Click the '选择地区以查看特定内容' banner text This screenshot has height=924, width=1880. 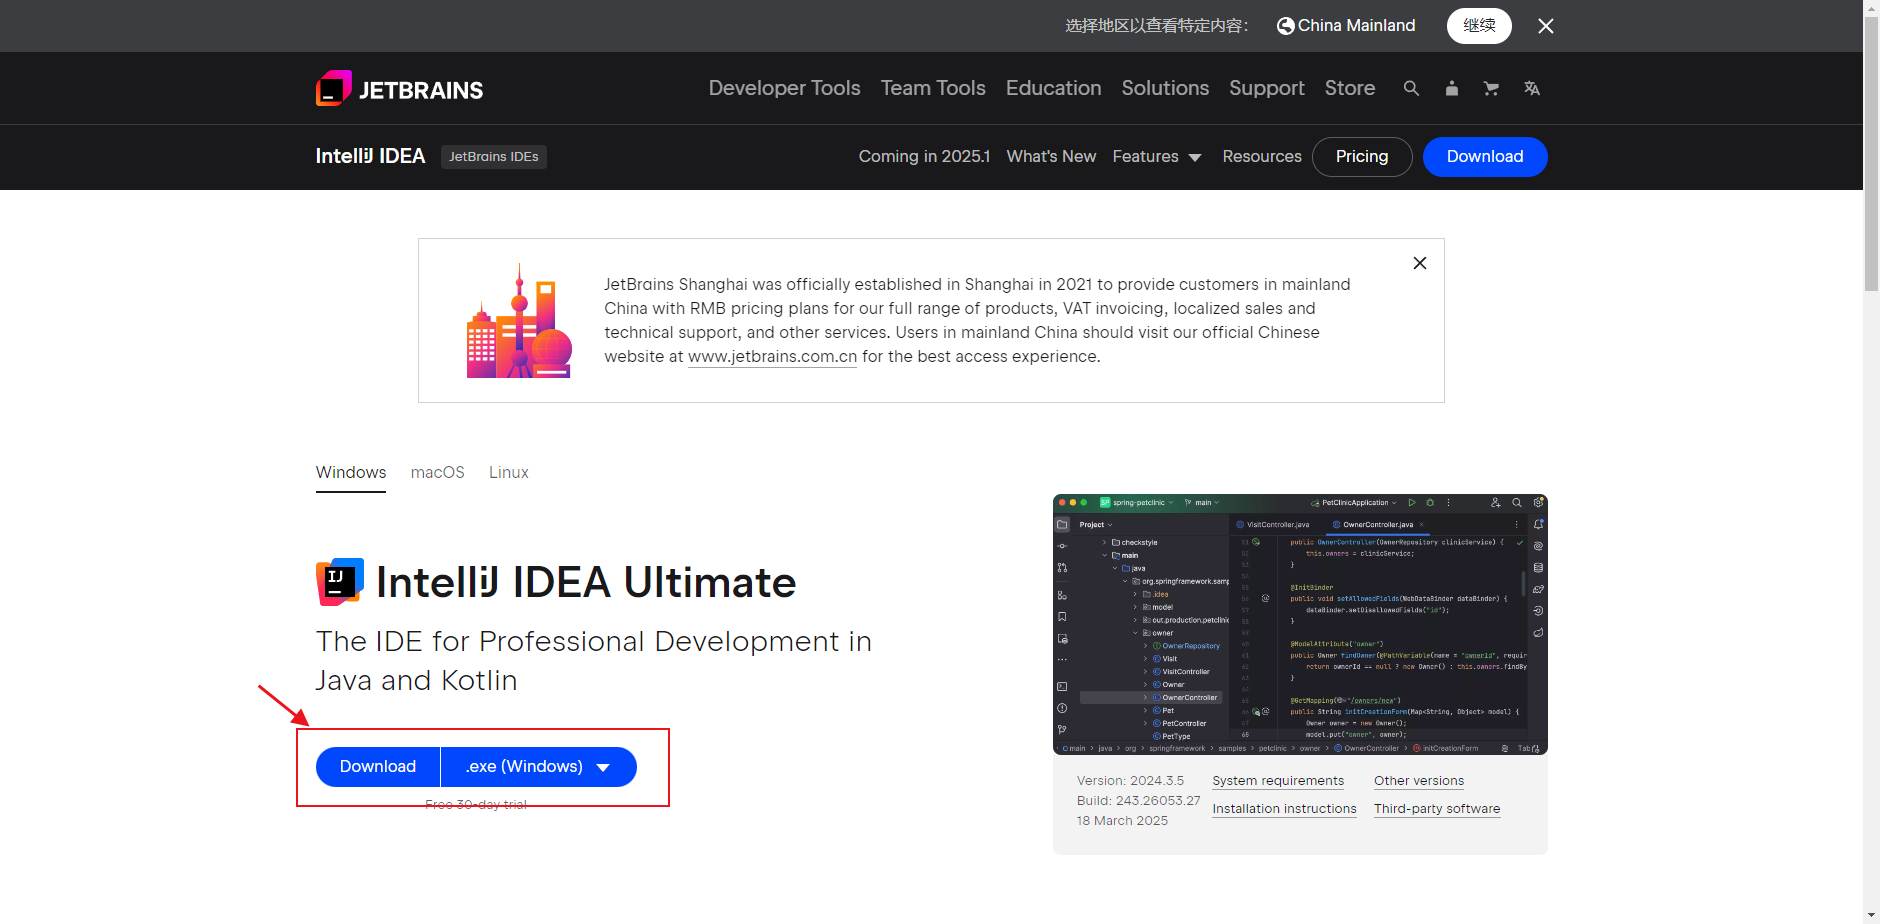1157,26
